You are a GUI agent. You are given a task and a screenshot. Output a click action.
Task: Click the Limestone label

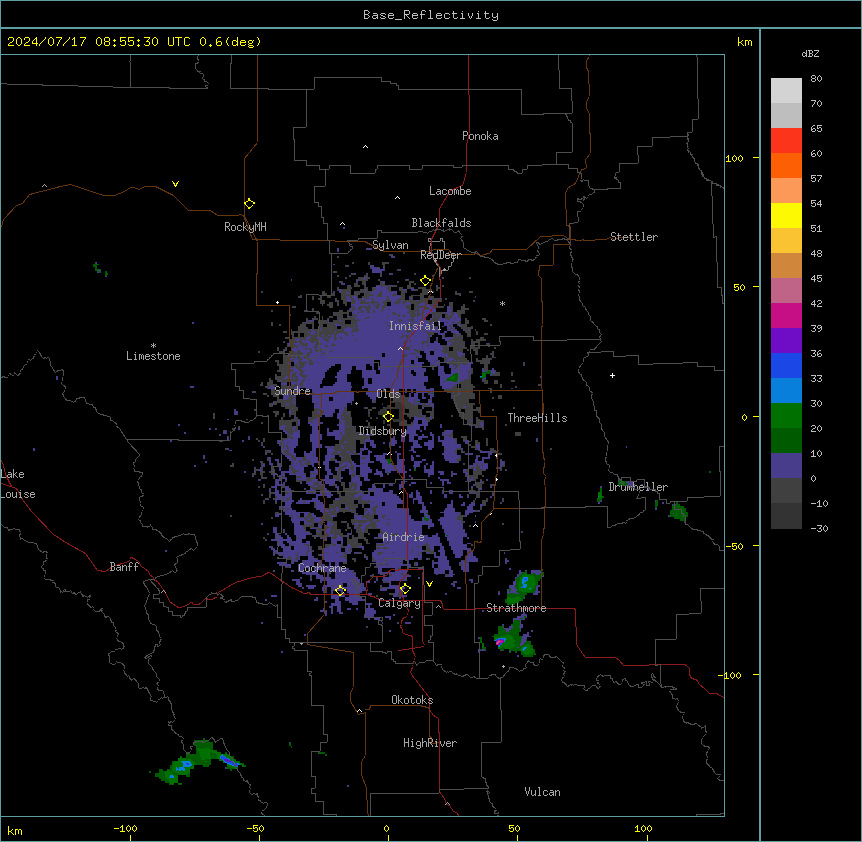153,356
